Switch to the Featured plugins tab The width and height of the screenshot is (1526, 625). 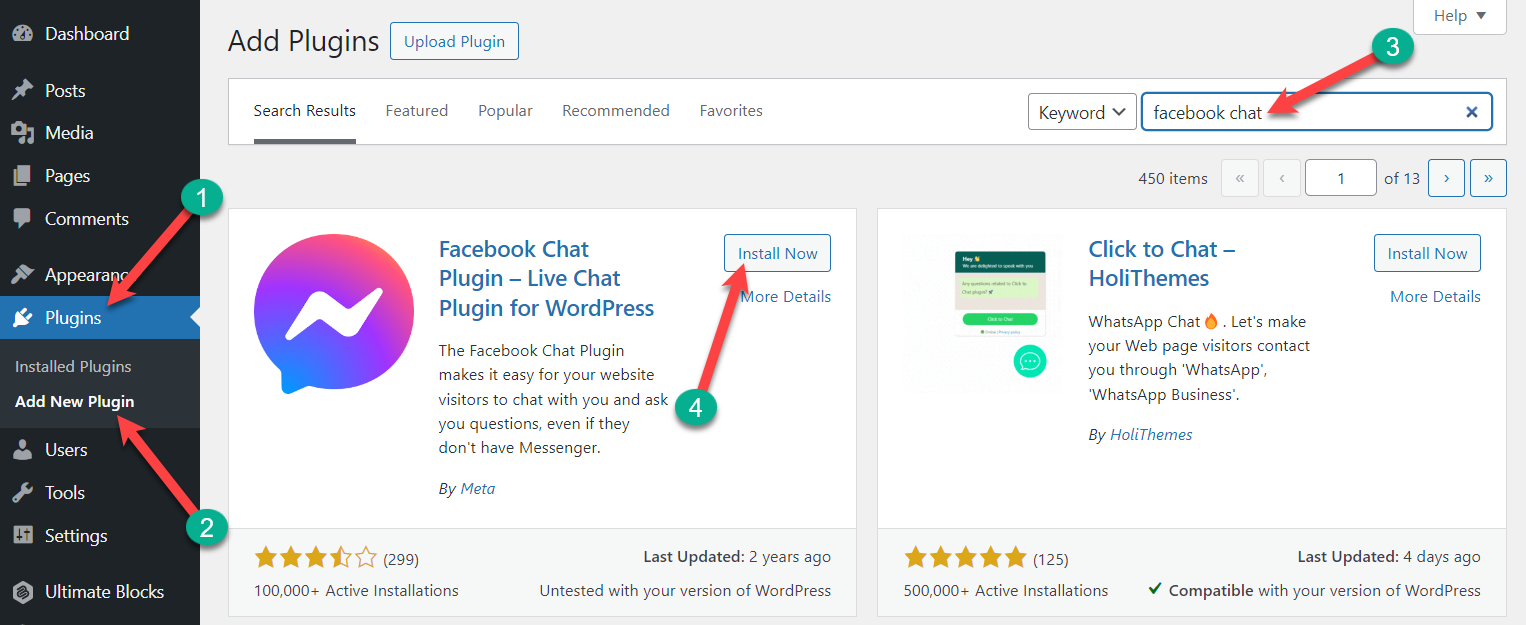(416, 110)
